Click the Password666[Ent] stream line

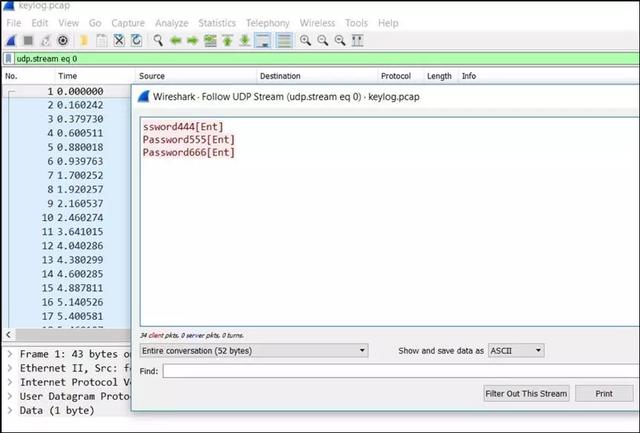189,153
